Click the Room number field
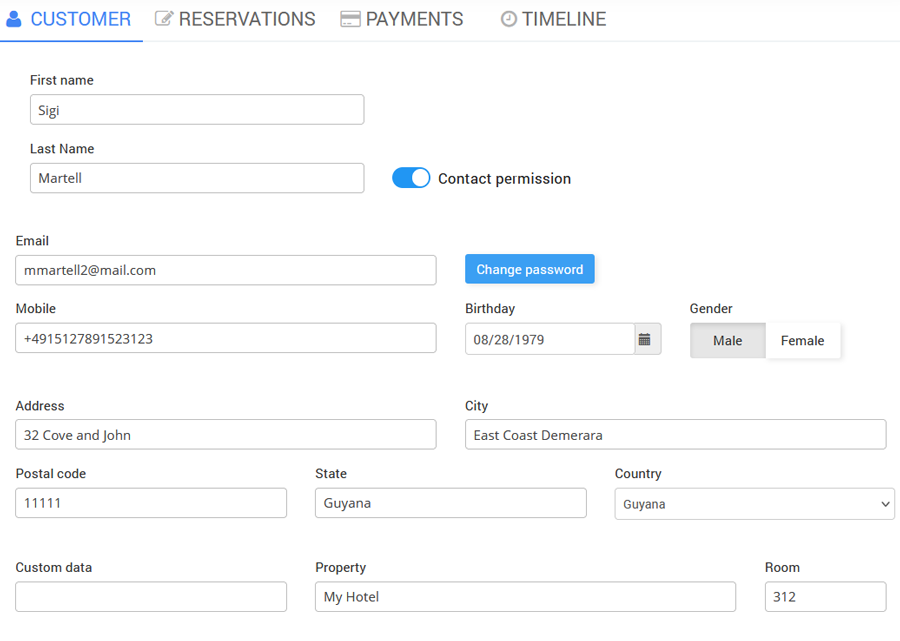 click(825, 597)
